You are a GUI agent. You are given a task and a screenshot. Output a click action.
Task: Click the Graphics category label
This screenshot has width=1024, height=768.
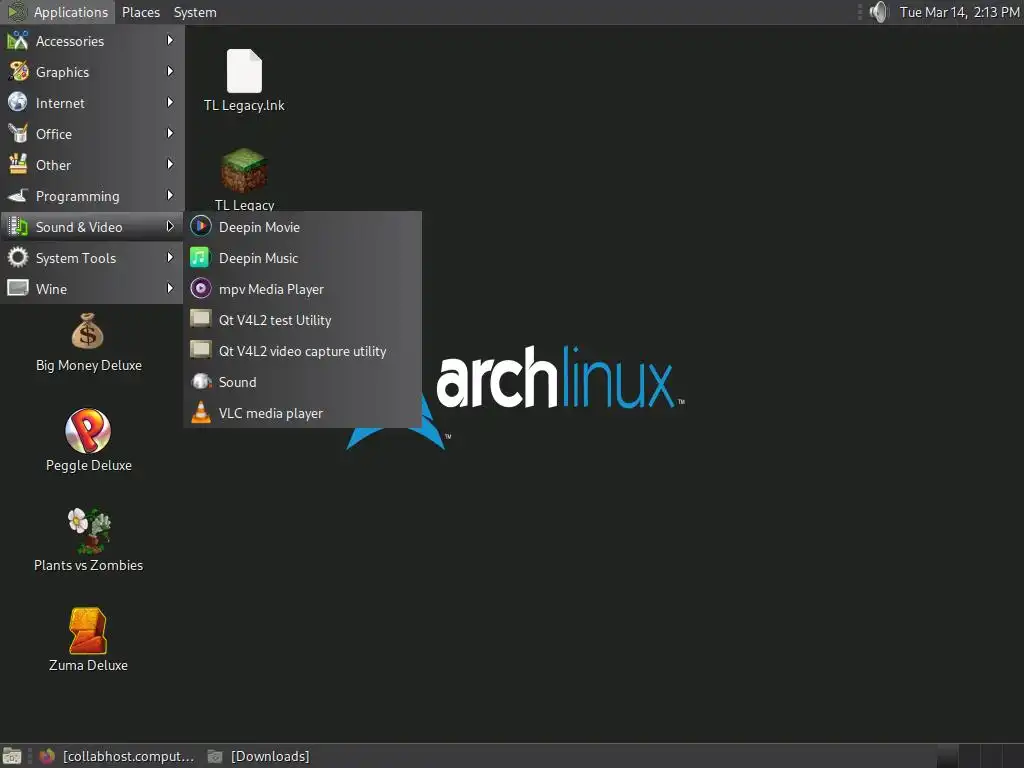tap(63, 72)
